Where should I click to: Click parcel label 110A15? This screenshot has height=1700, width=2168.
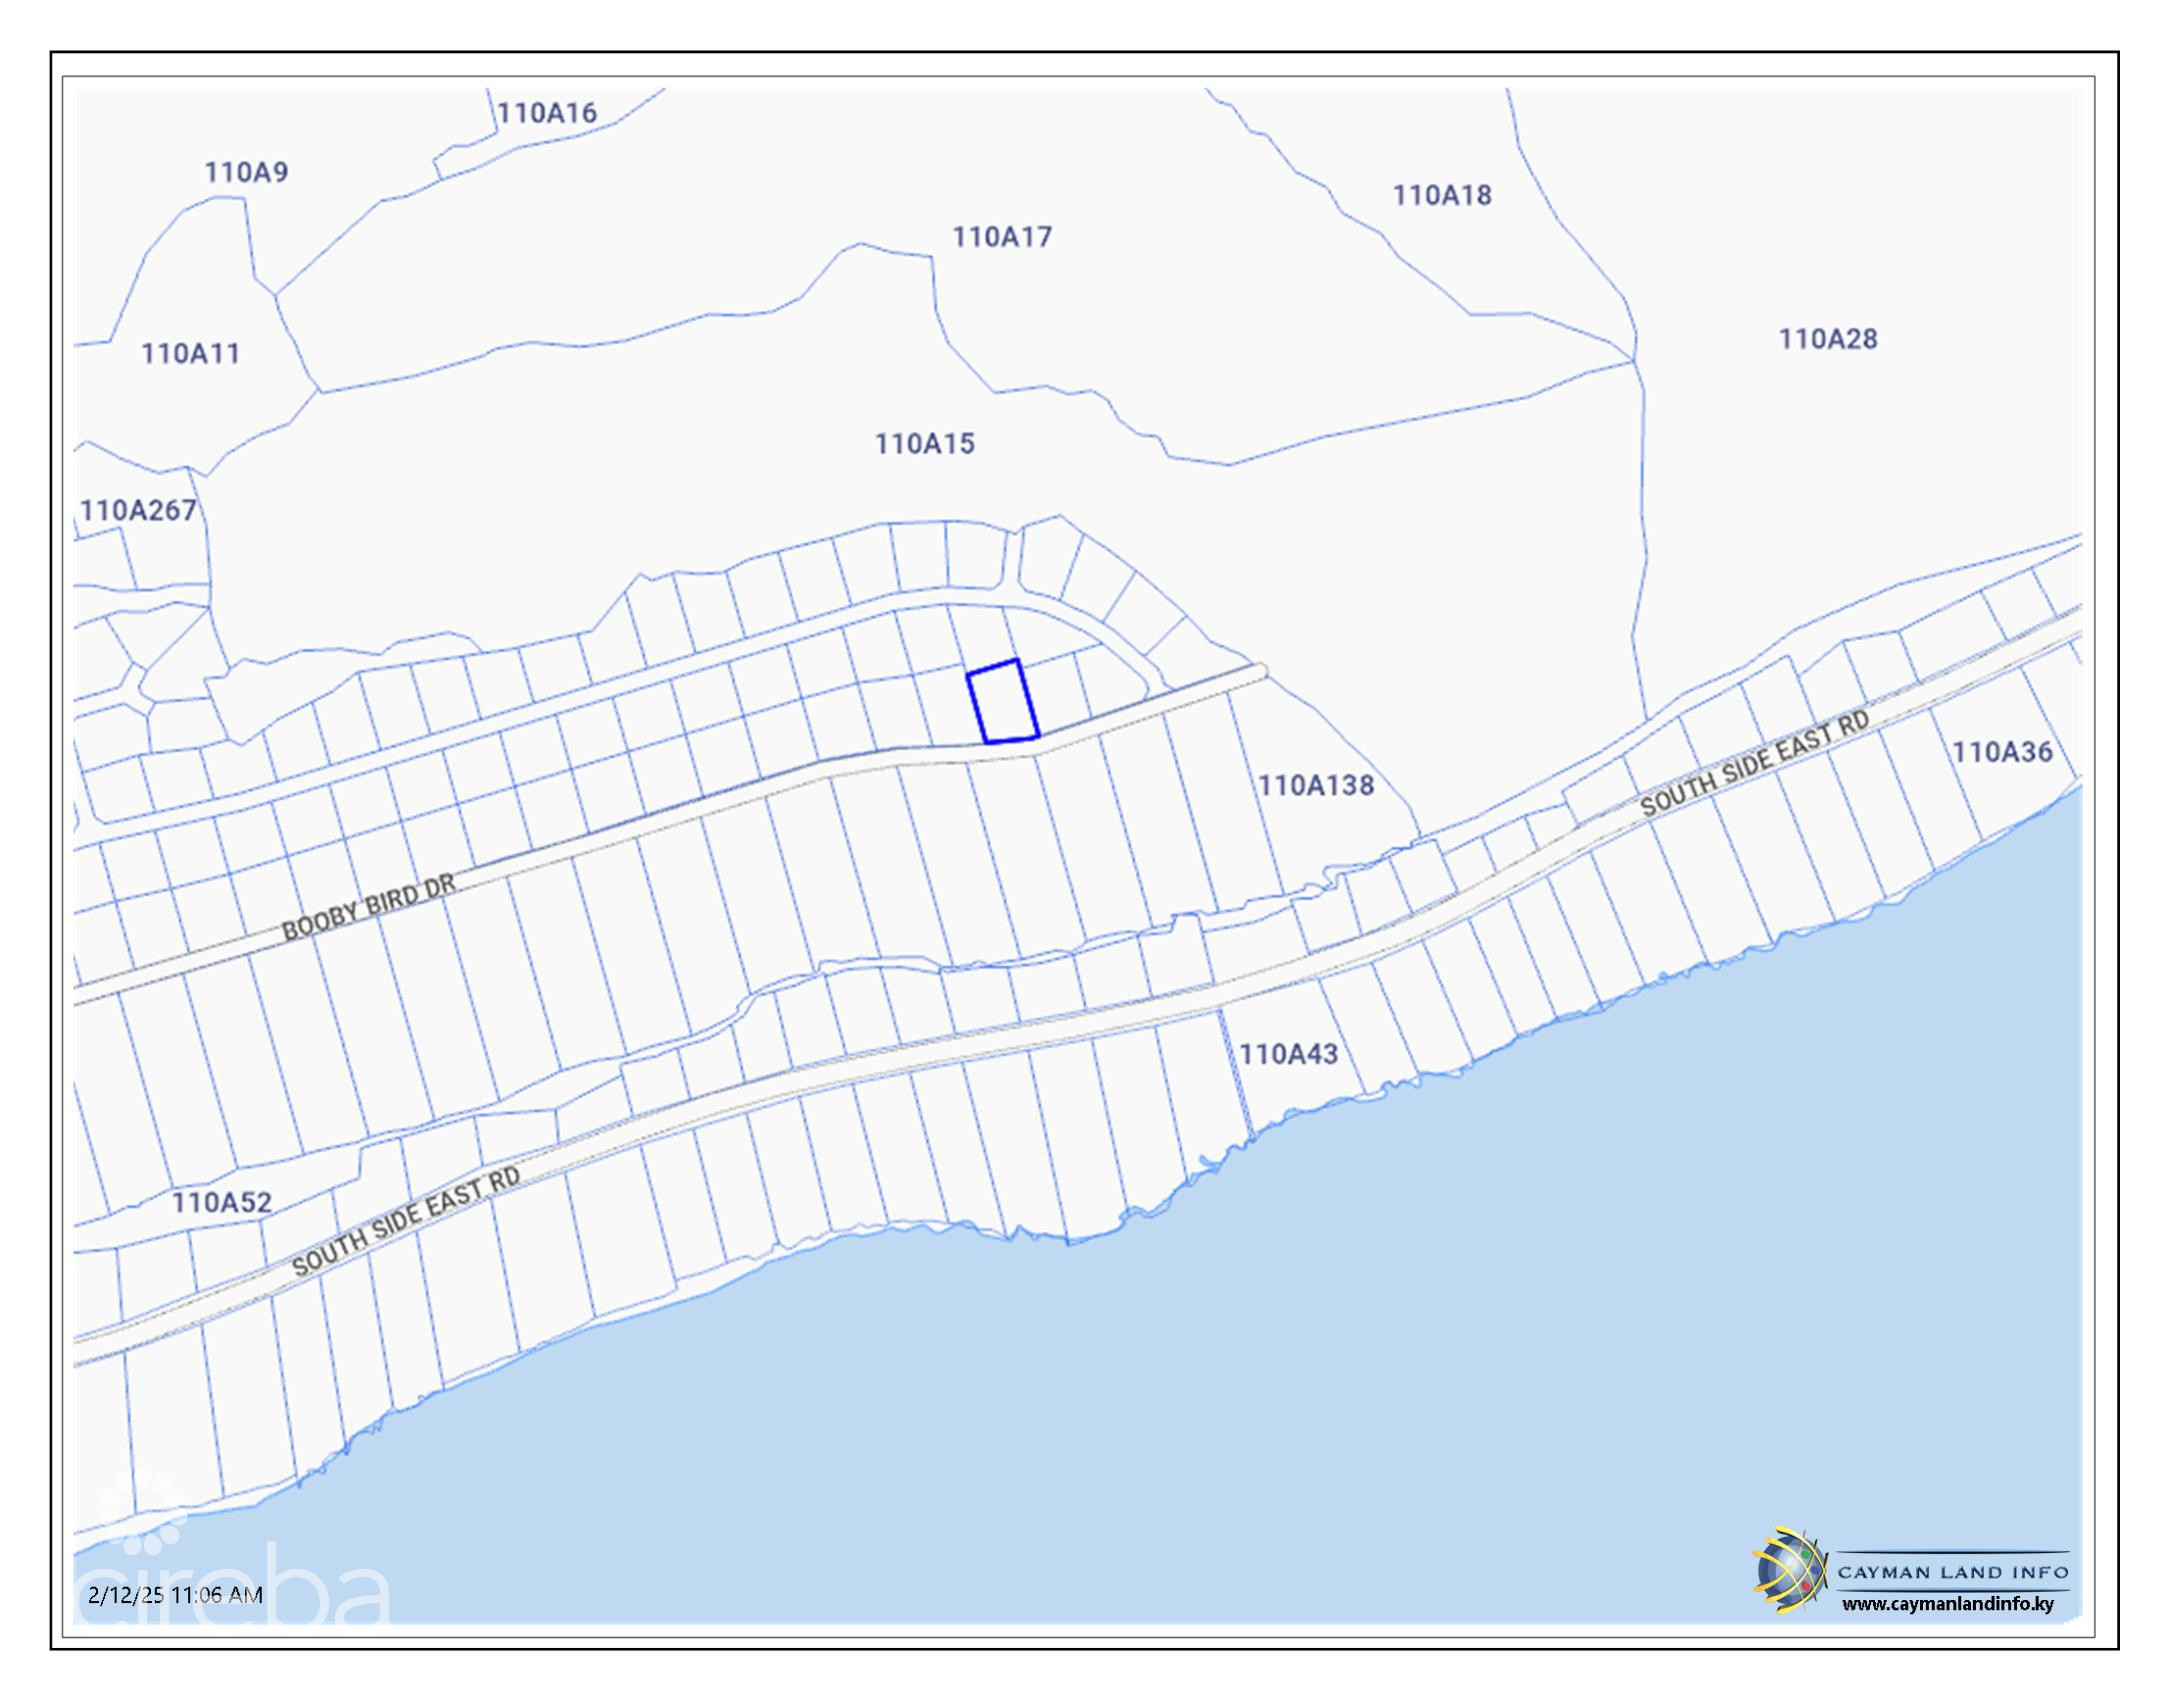924,444
